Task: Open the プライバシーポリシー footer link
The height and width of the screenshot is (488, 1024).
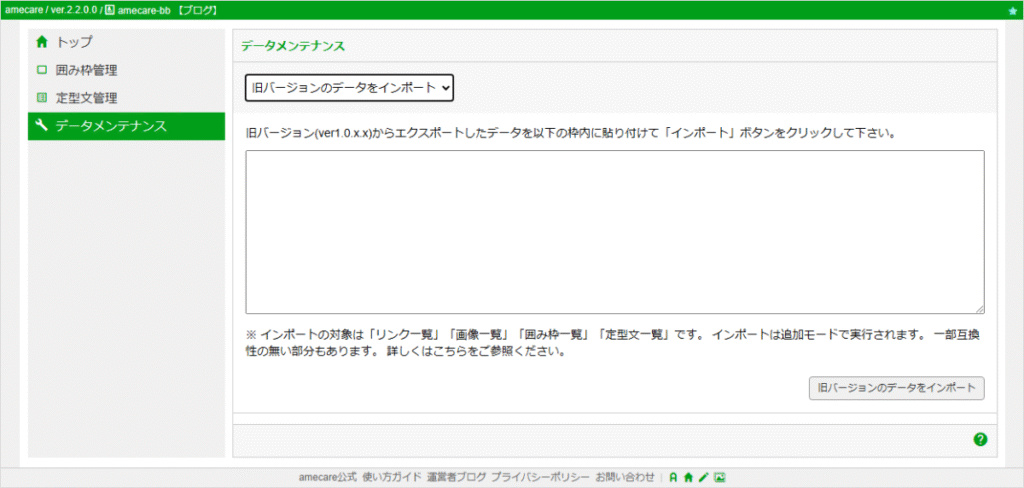Action: point(541,478)
